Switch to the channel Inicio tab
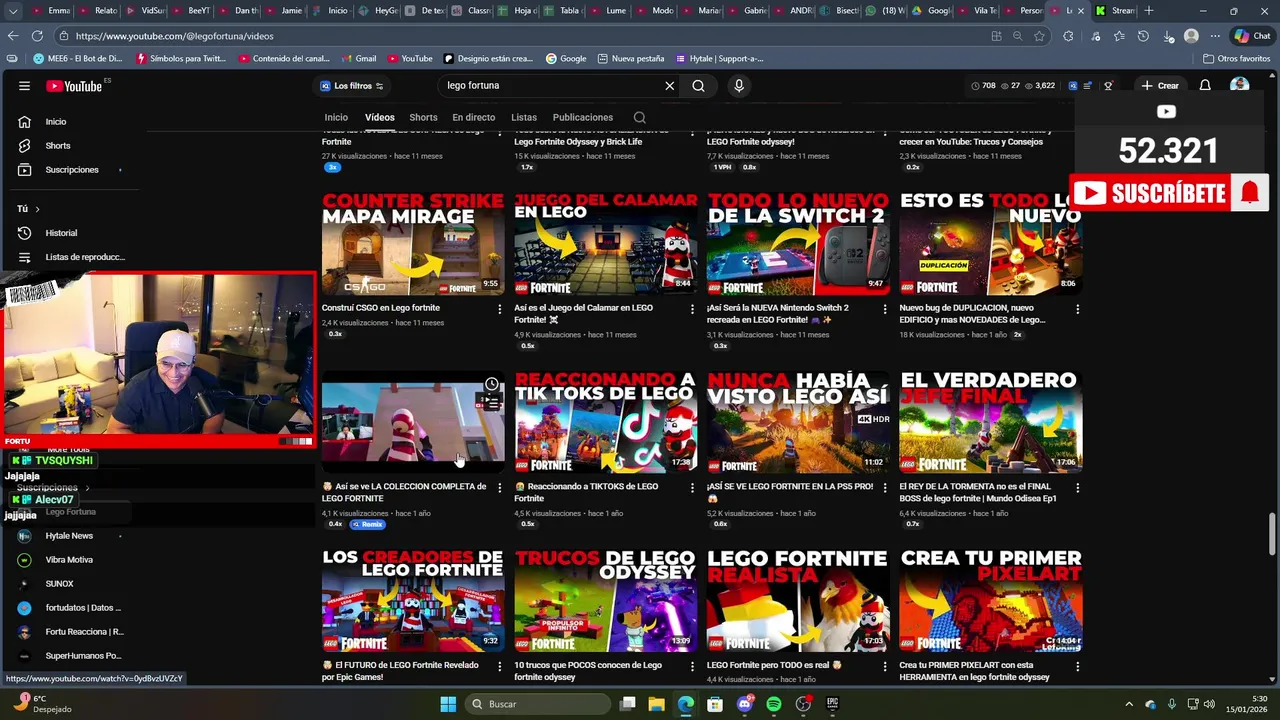Image resolution: width=1280 pixels, height=720 pixels. tap(336, 117)
